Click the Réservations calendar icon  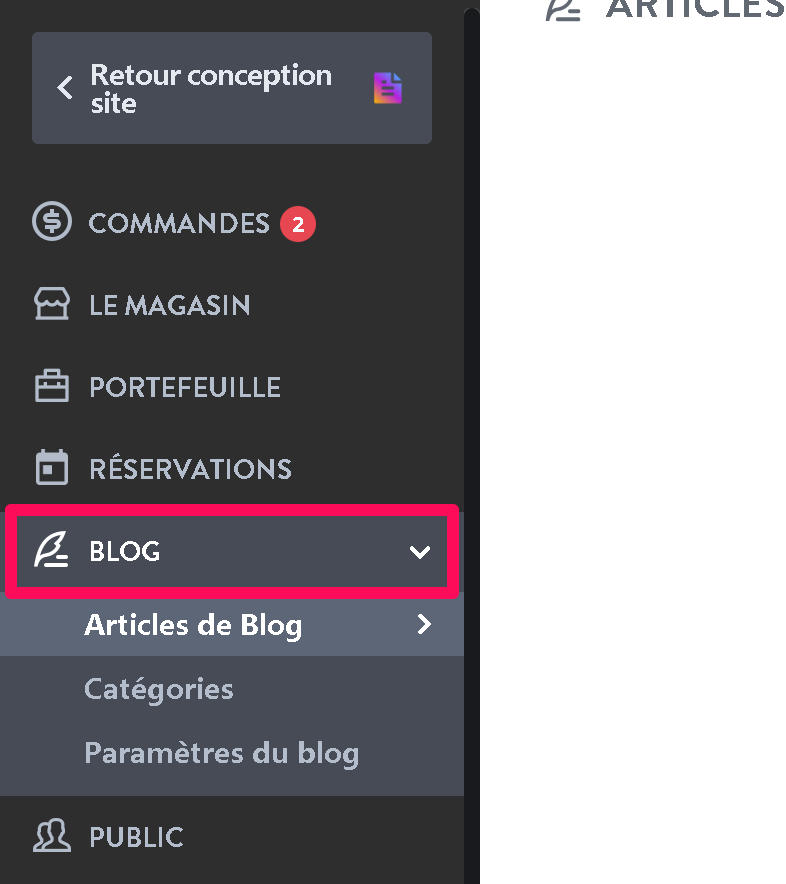pos(52,467)
